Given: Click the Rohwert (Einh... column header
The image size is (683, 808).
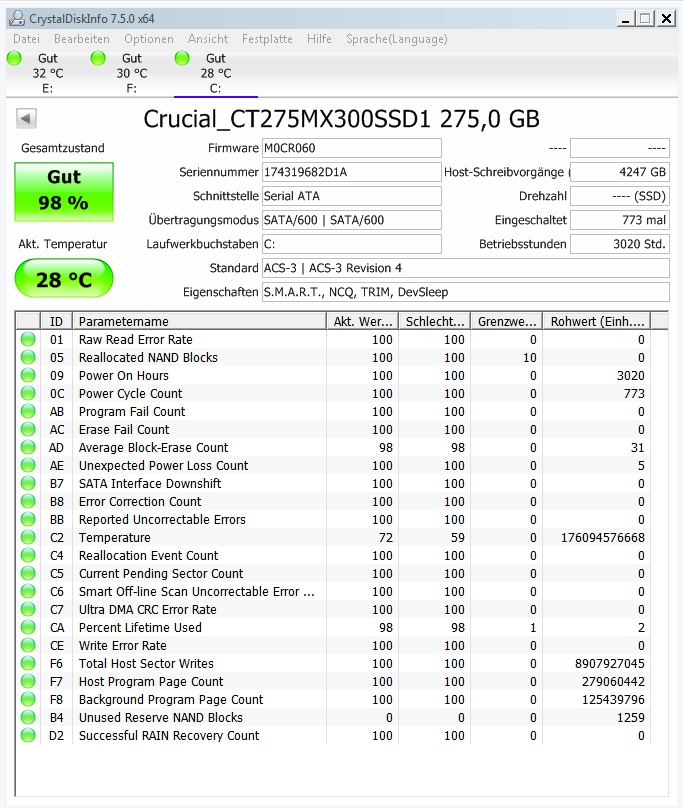Looking at the screenshot, I should point(597,321).
